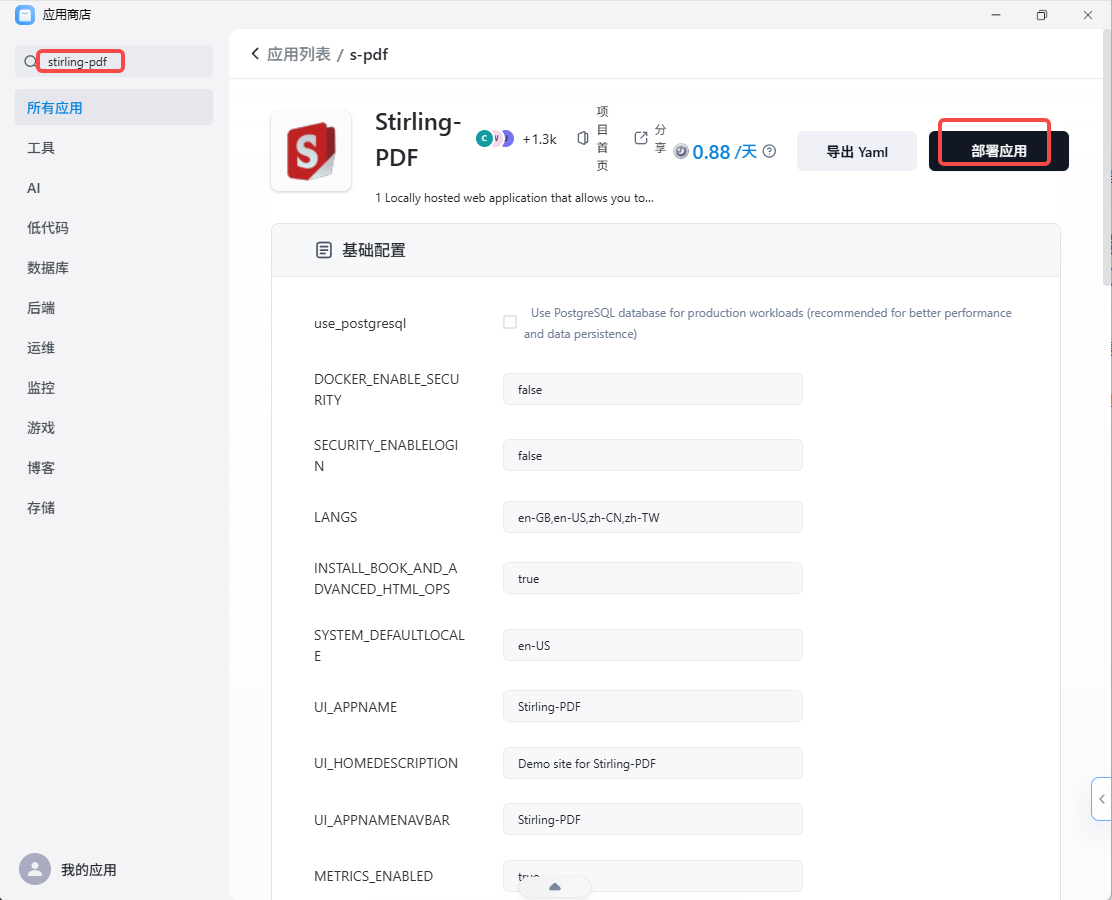Click the 基础配置 section heading

pyautogui.click(x=374, y=250)
